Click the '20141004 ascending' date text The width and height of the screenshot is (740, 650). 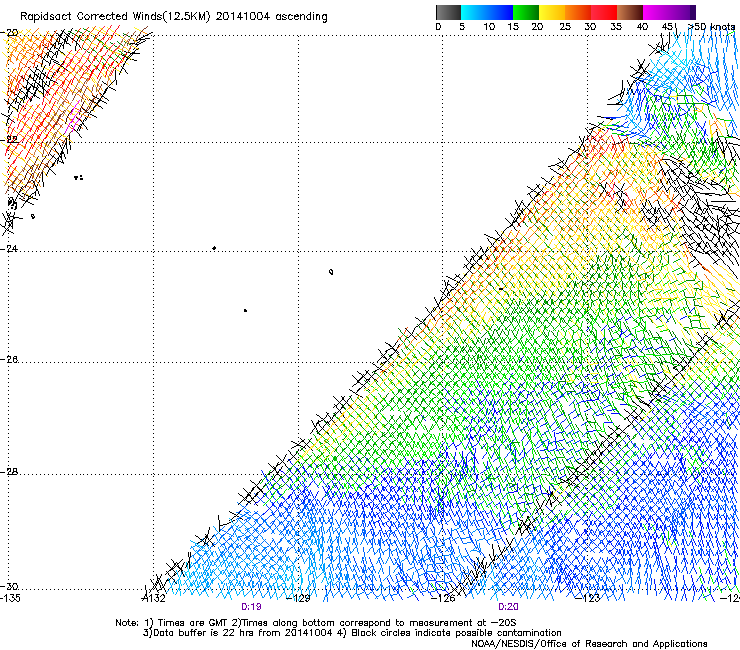point(271,17)
